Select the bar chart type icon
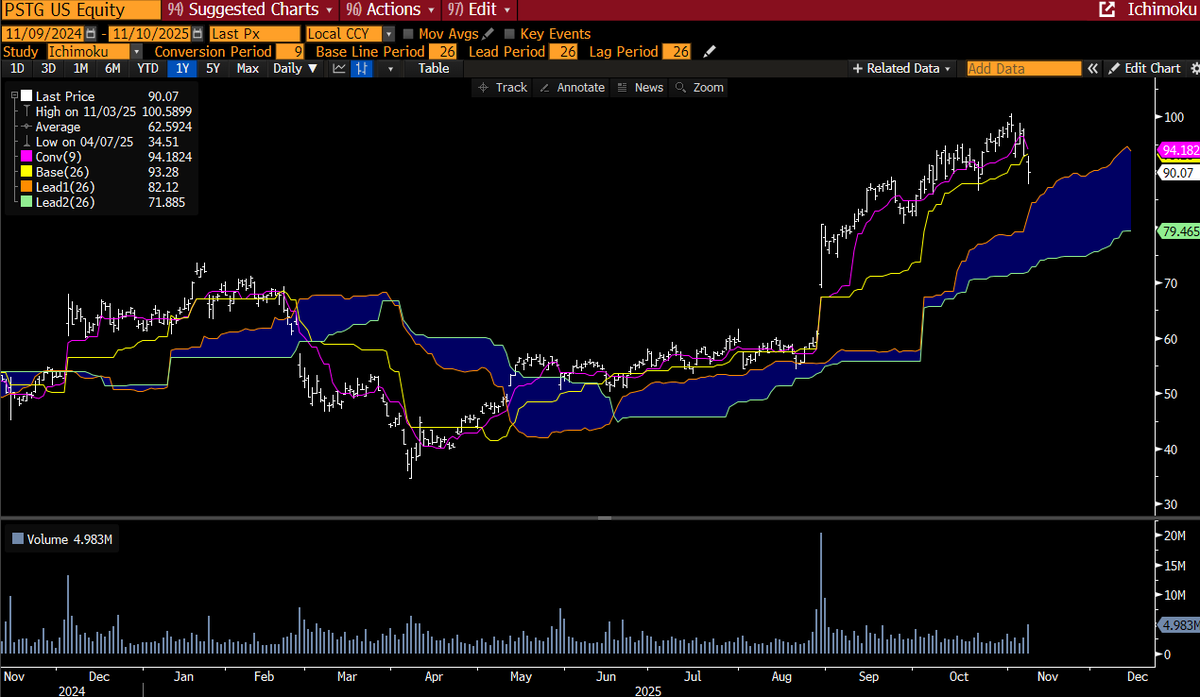1200x697 pixels. (363, 68)
